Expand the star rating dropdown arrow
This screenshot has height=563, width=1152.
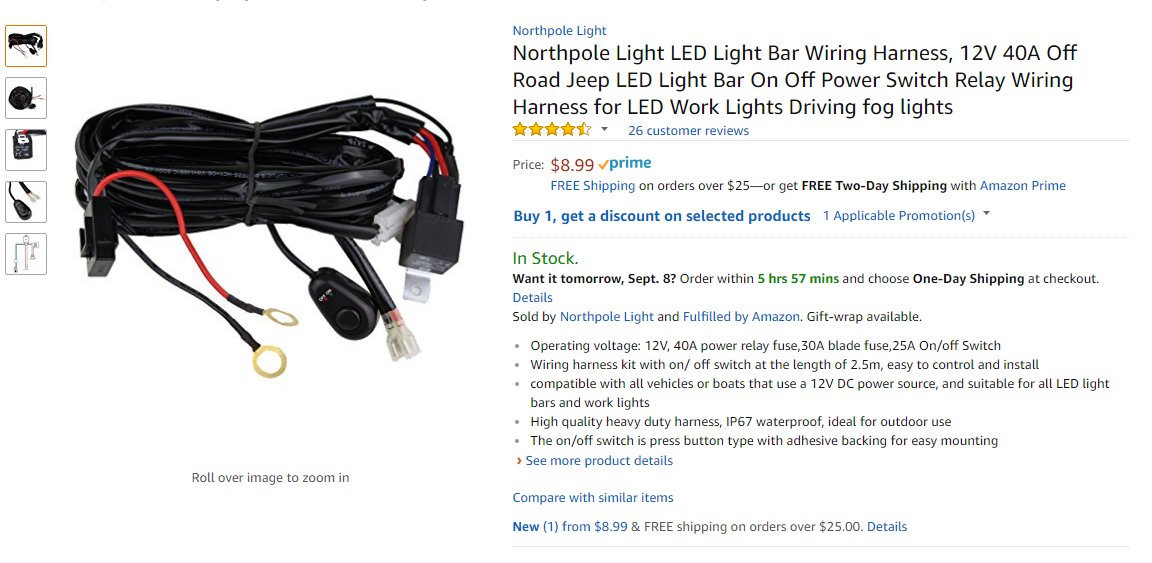point(605,129)
